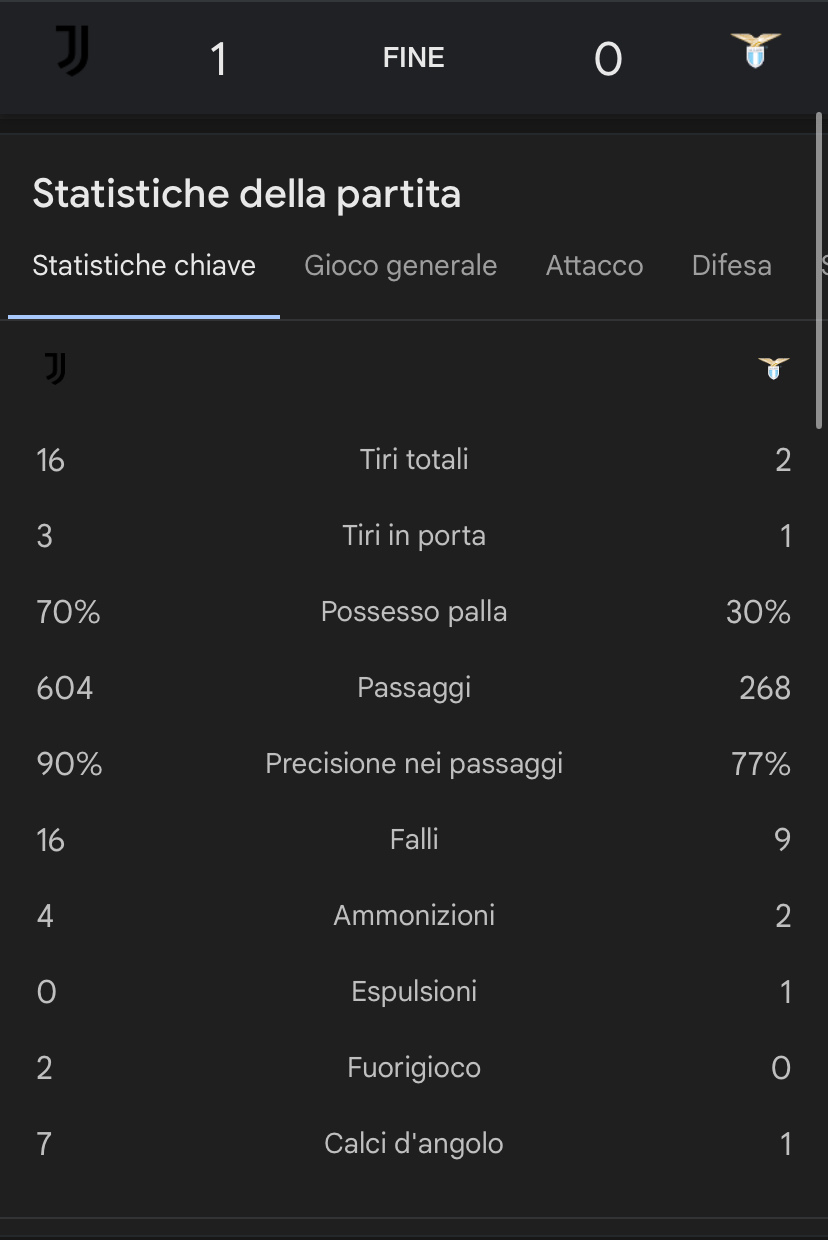The height and width of the screenshot is (1240, 828).
Task: Select the Attacco tab
Action: (x=595, y=265)
